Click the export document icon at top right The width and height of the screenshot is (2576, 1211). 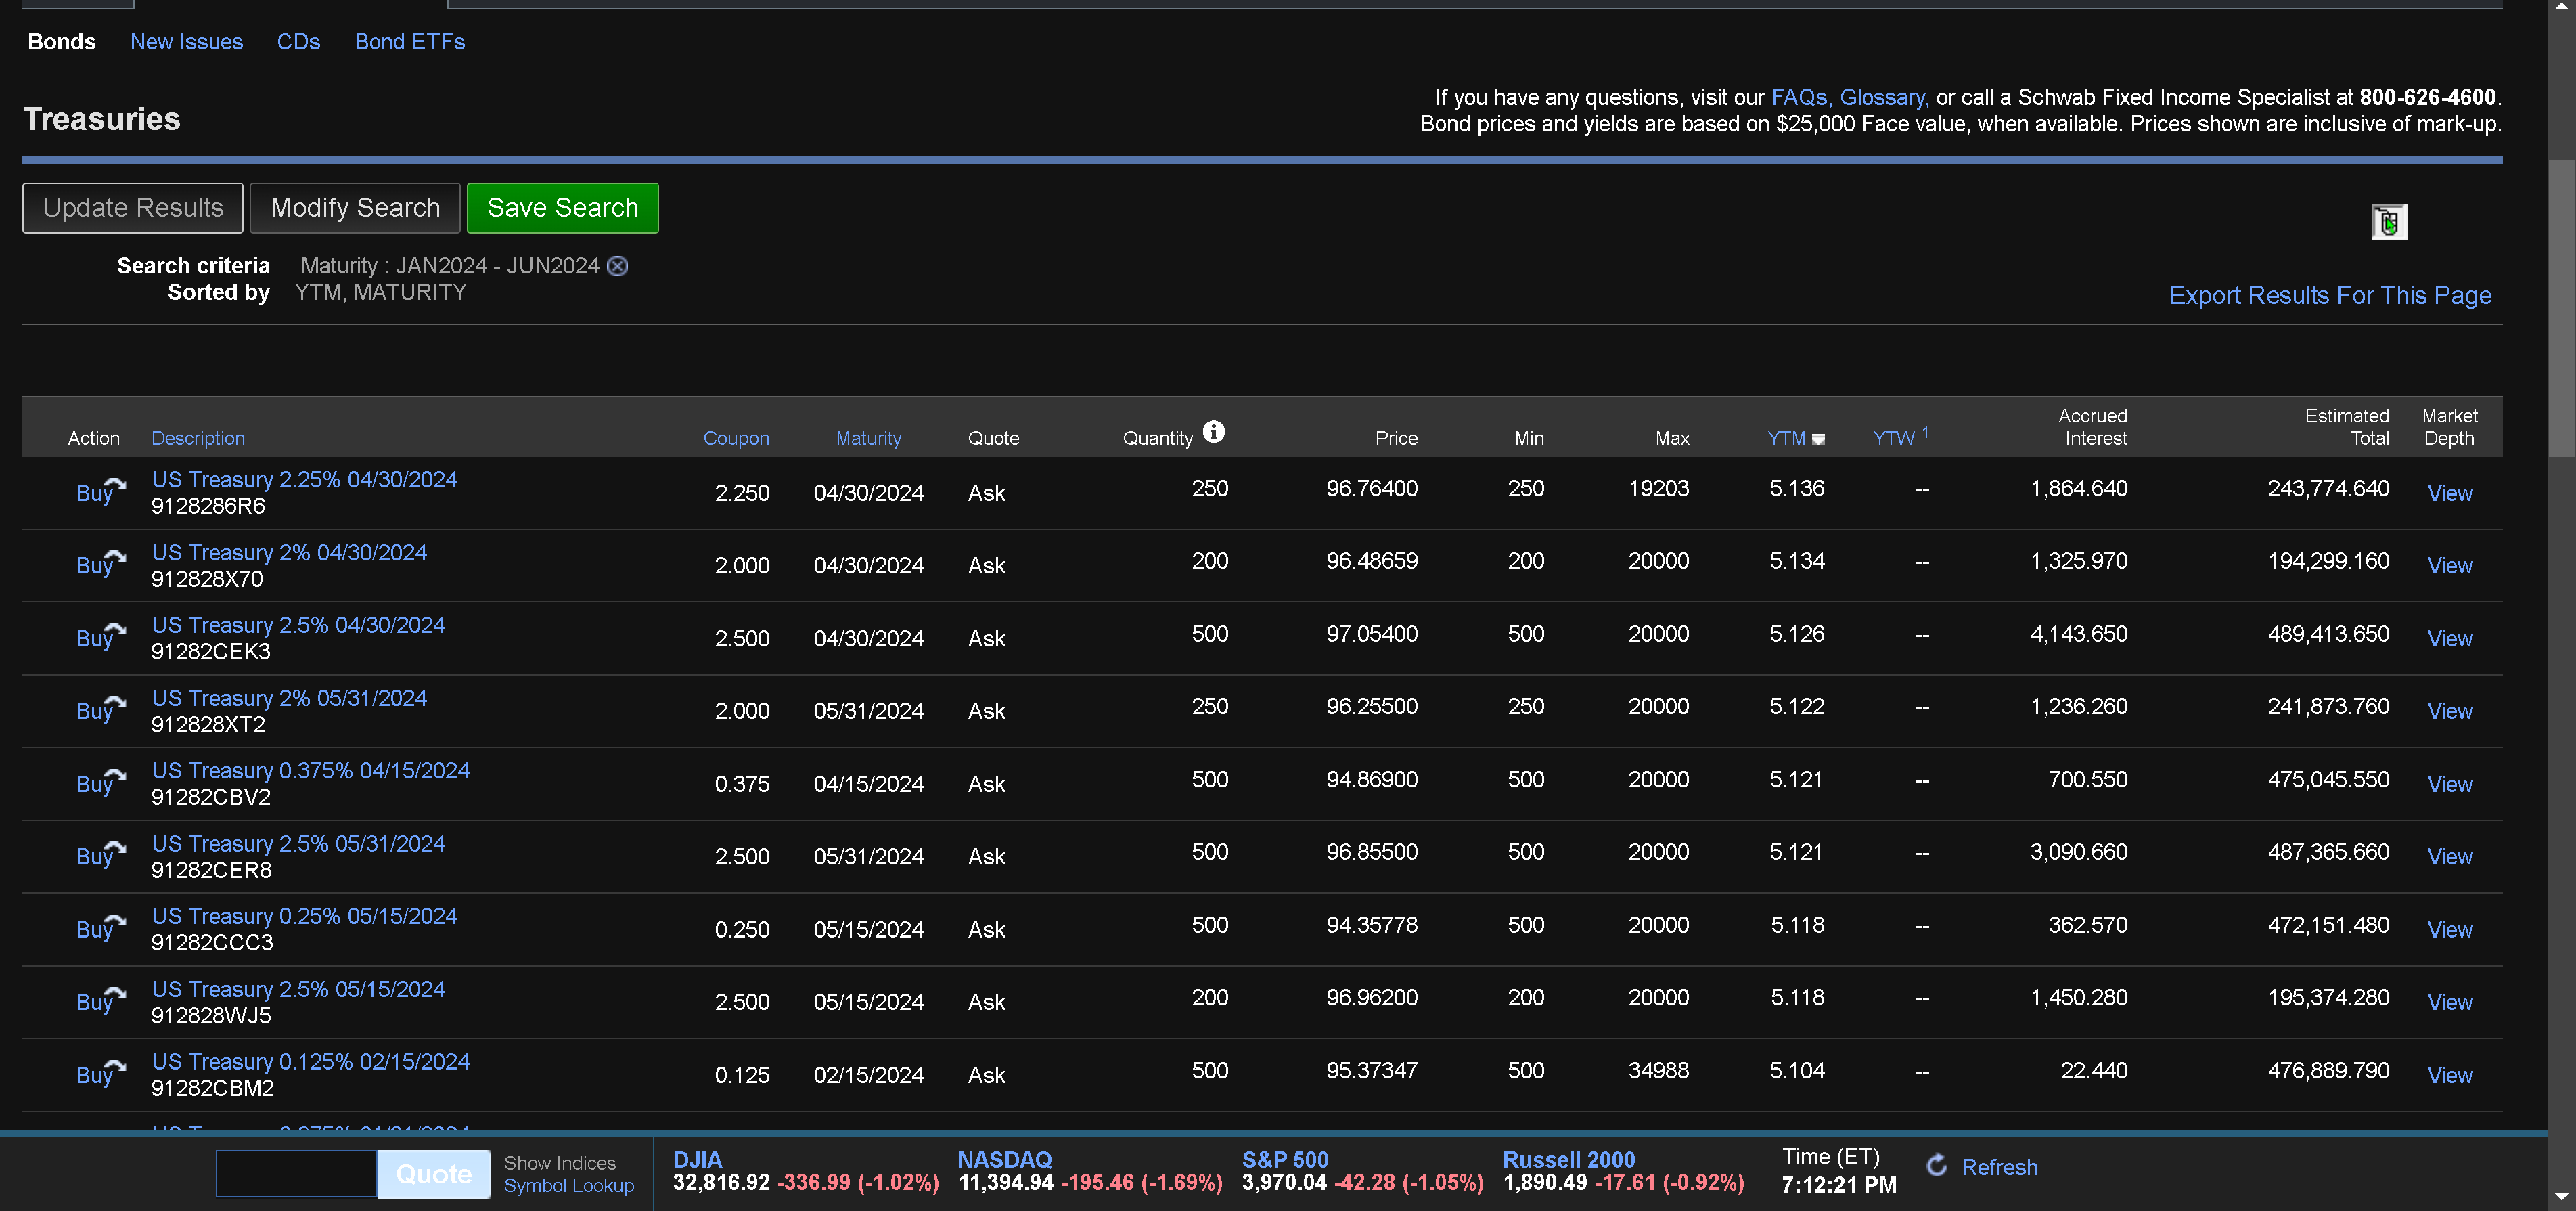(2388, 222)
